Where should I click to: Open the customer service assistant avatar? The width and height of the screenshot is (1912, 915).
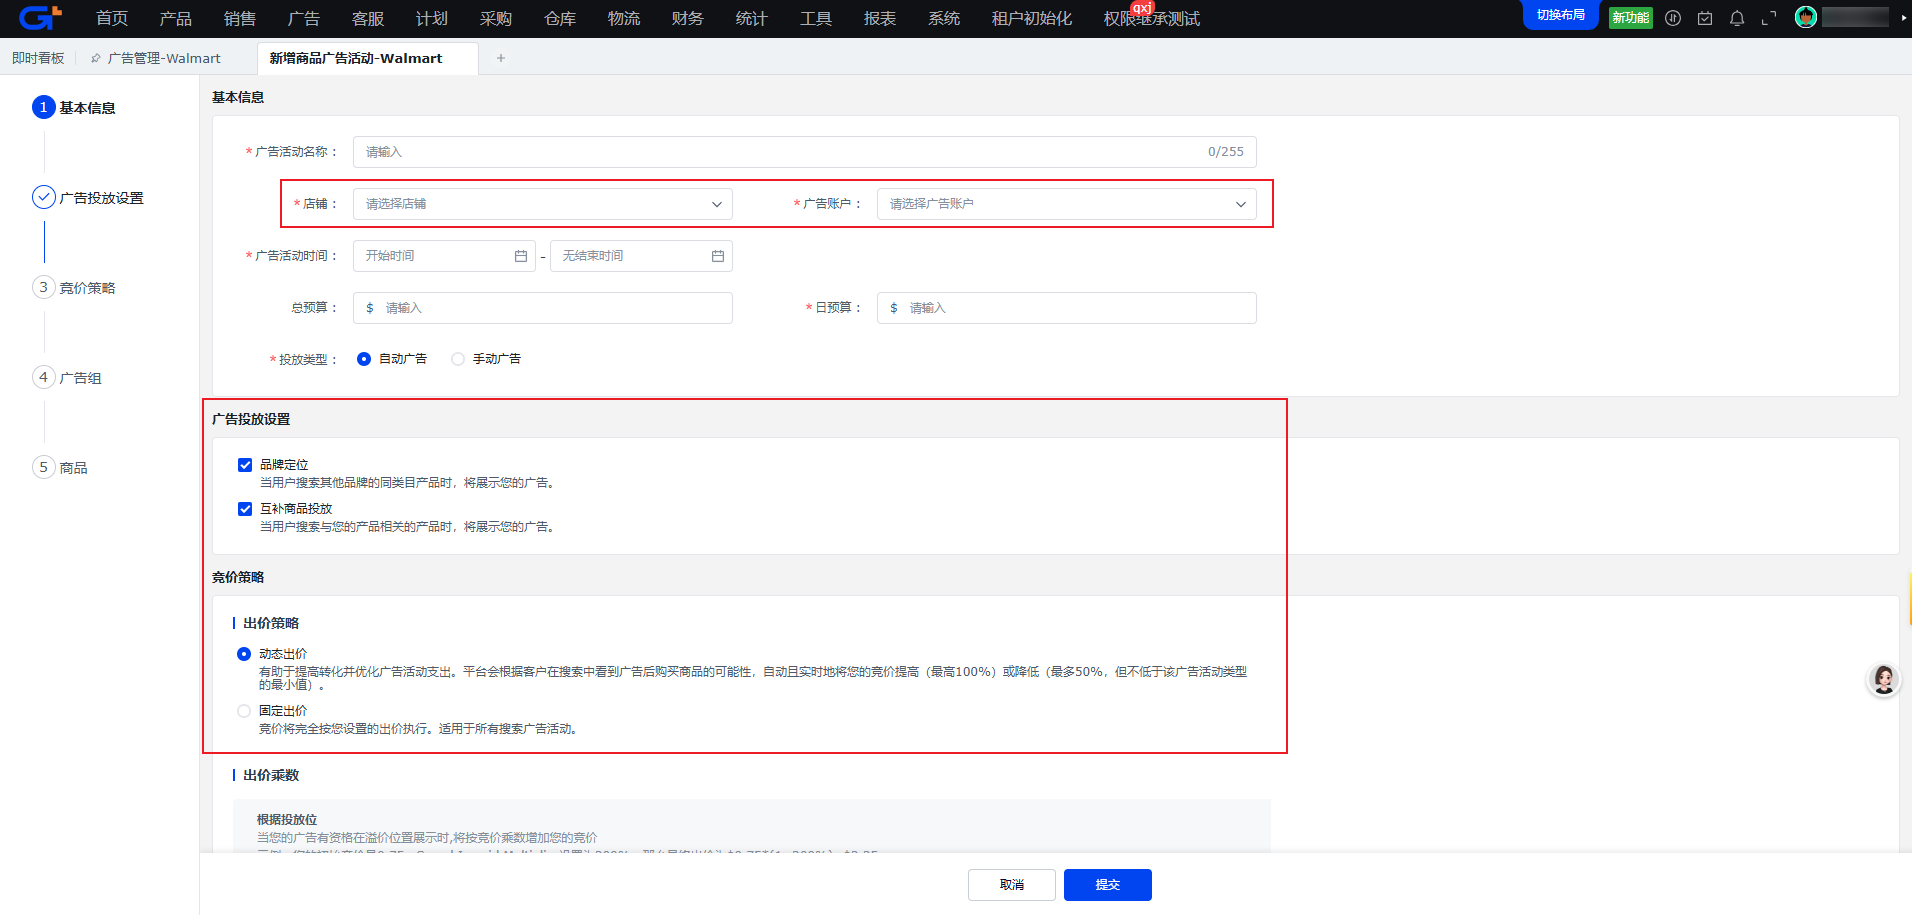coord(1884,680)
